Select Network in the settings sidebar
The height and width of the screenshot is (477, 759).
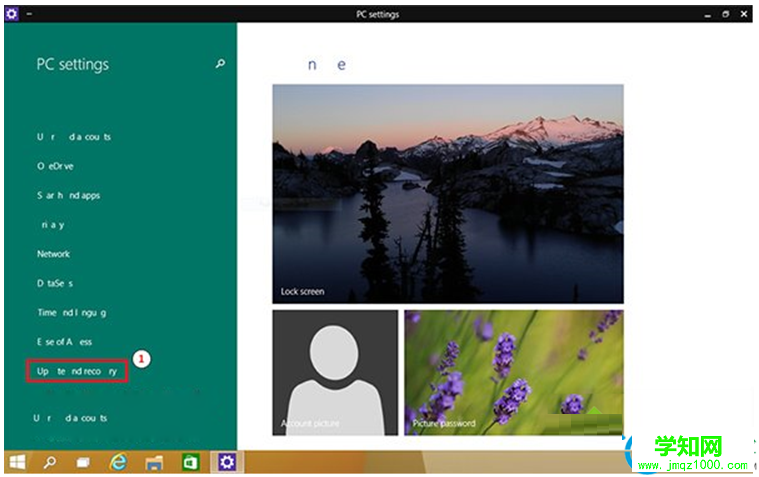coord(54,254)
